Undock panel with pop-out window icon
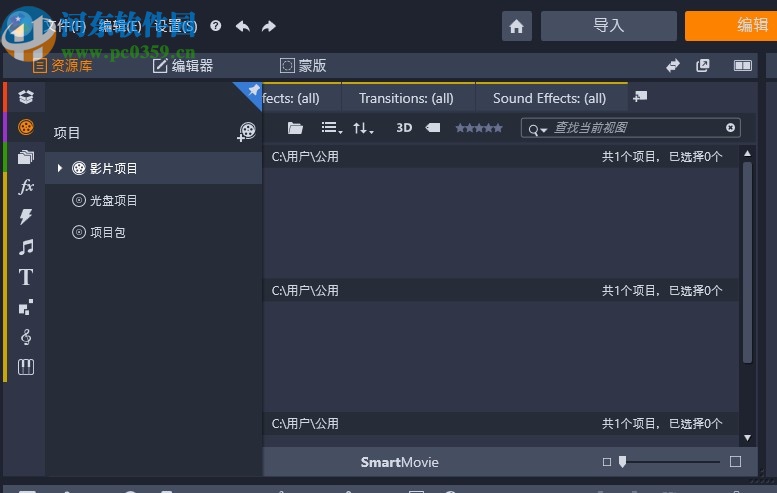The height and width of the screenshot is (493, 777). pos(703,65)
